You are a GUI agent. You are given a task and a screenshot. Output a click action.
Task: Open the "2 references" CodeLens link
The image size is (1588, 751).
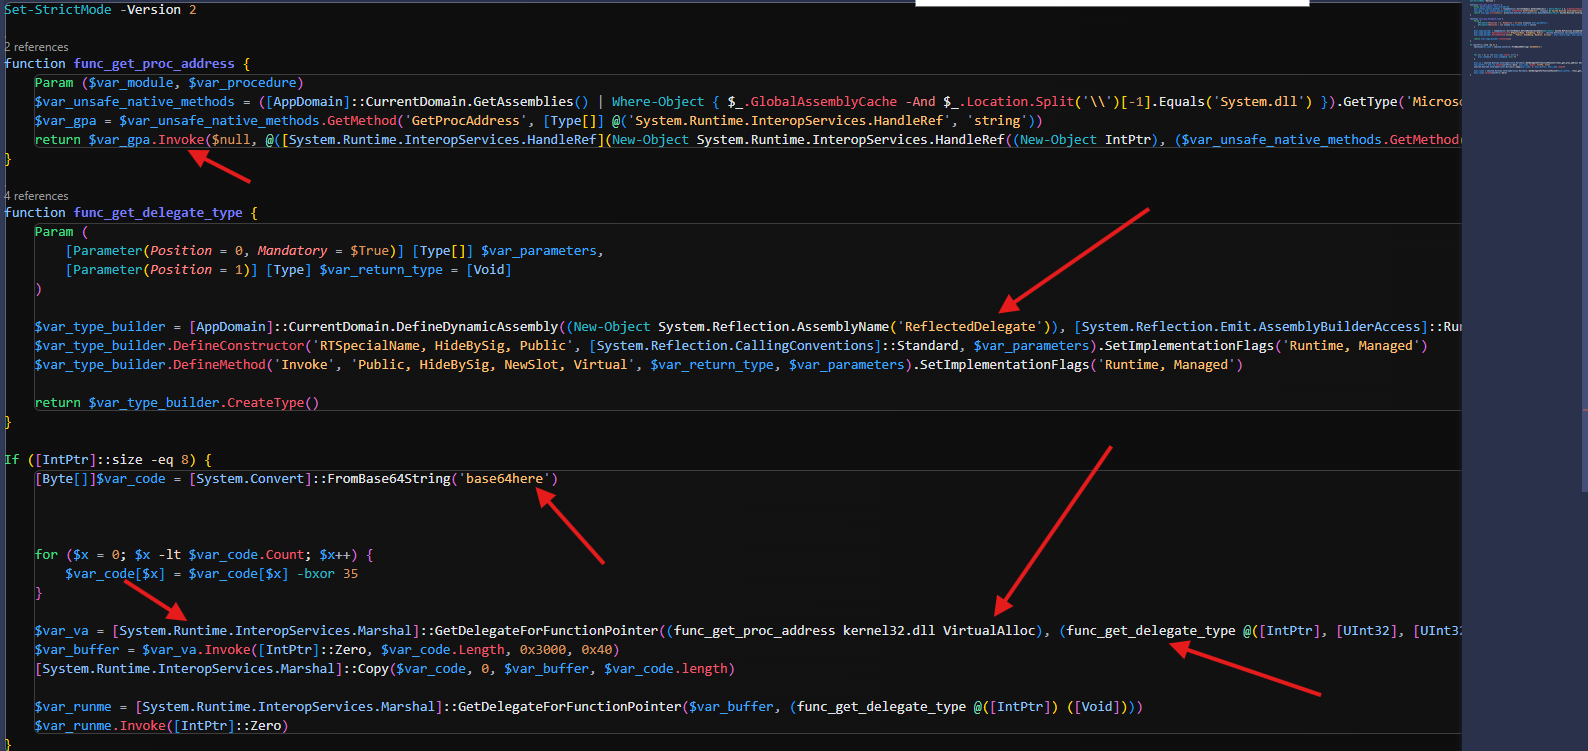tap(36, 47)
